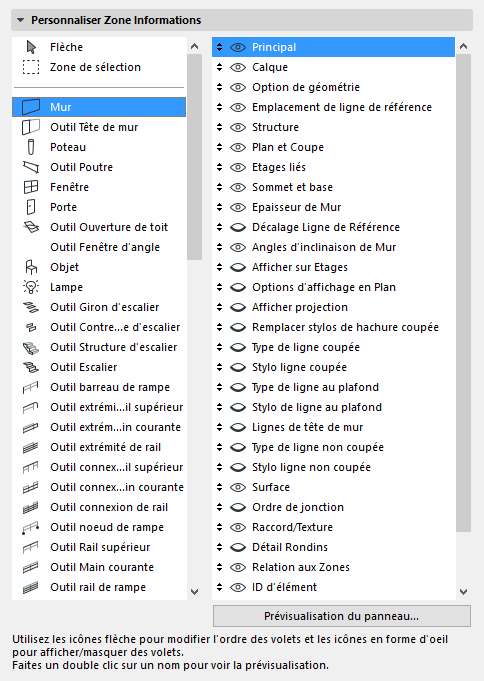Select the Outil Poutre beam icon
The height and width of the screenshot is (681, 484).
[31, 167]
